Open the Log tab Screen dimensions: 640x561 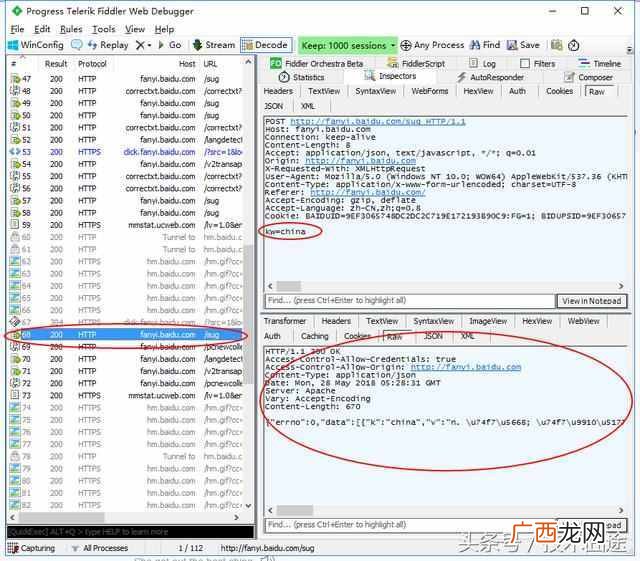click(x=482, y=64)
